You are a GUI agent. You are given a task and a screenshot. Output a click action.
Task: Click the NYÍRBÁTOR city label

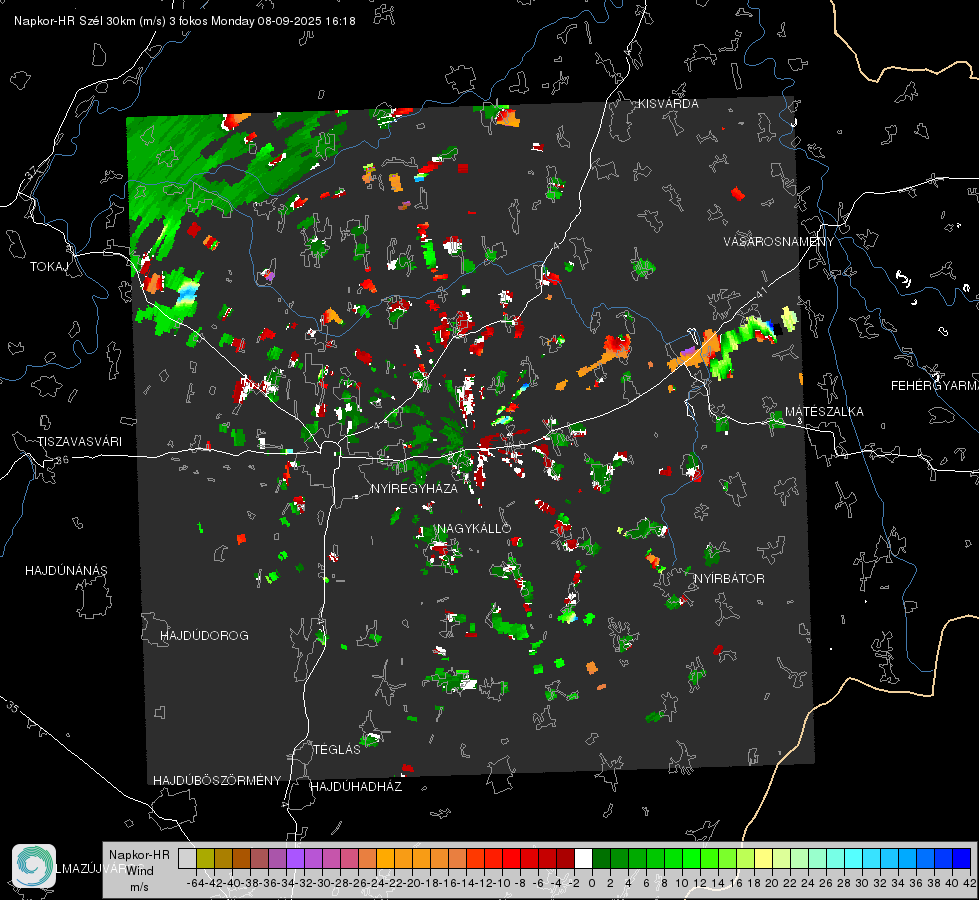pos(729,579)
